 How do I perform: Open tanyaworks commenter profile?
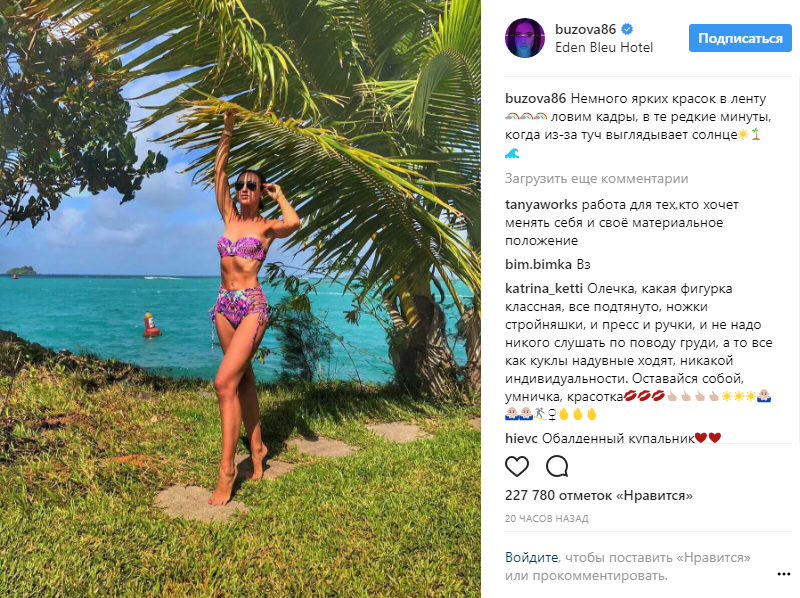(542, 203)
